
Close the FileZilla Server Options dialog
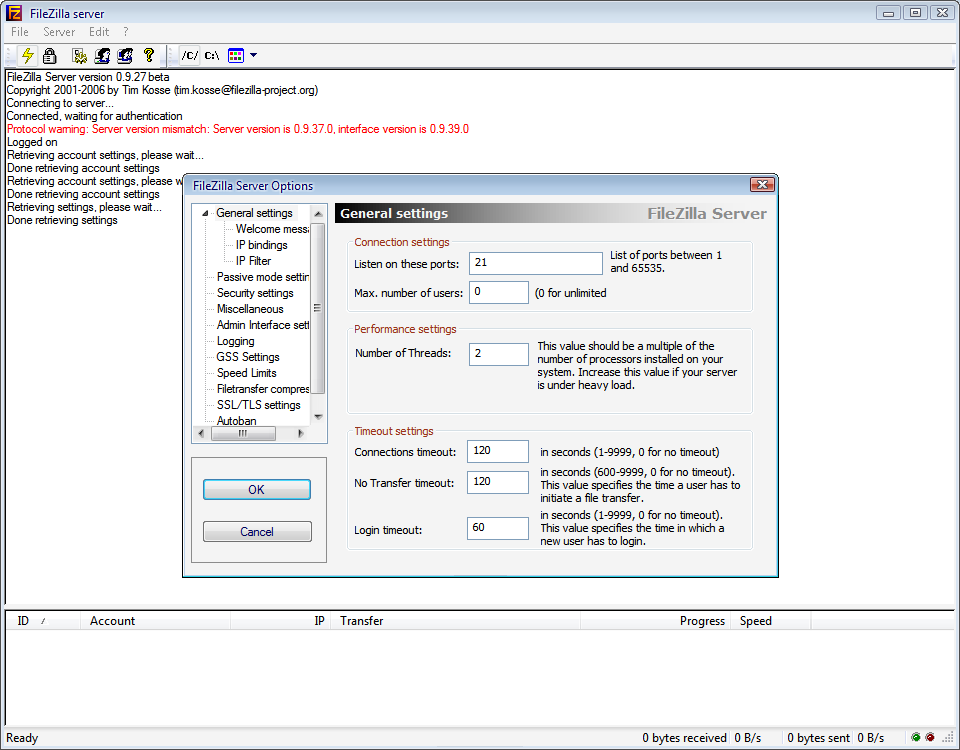coord(762,184)
